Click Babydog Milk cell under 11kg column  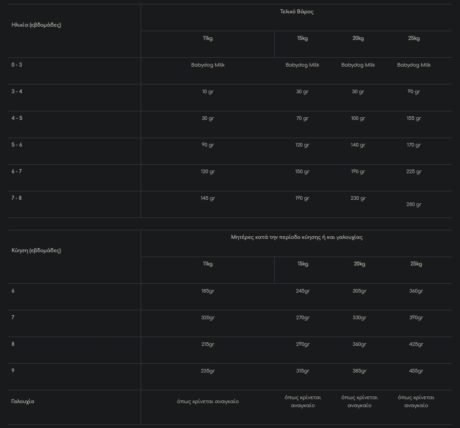click(208, 65)
